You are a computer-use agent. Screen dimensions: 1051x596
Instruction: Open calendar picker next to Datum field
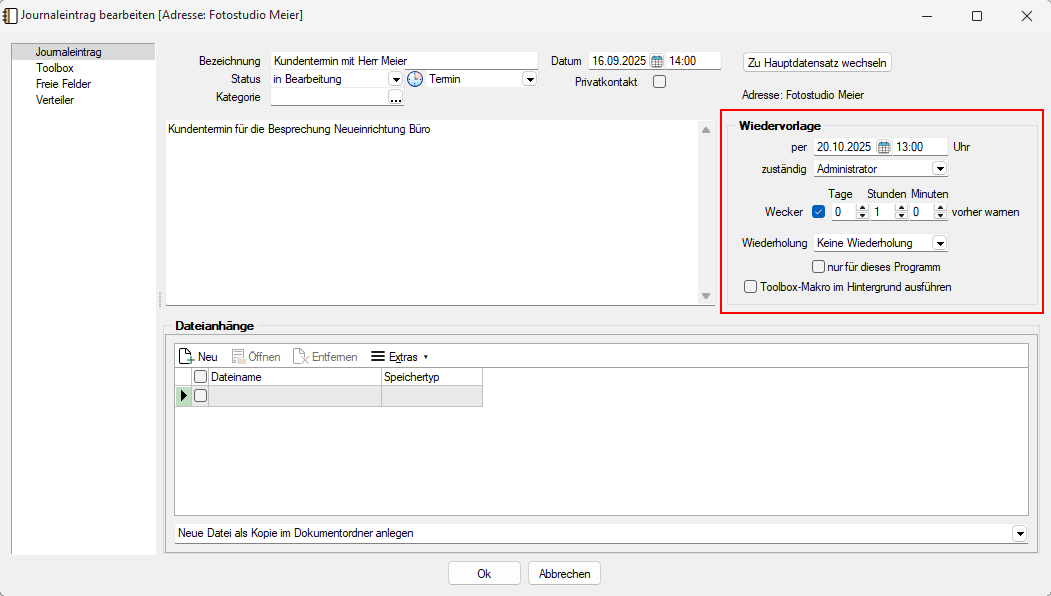coord(657,61)
